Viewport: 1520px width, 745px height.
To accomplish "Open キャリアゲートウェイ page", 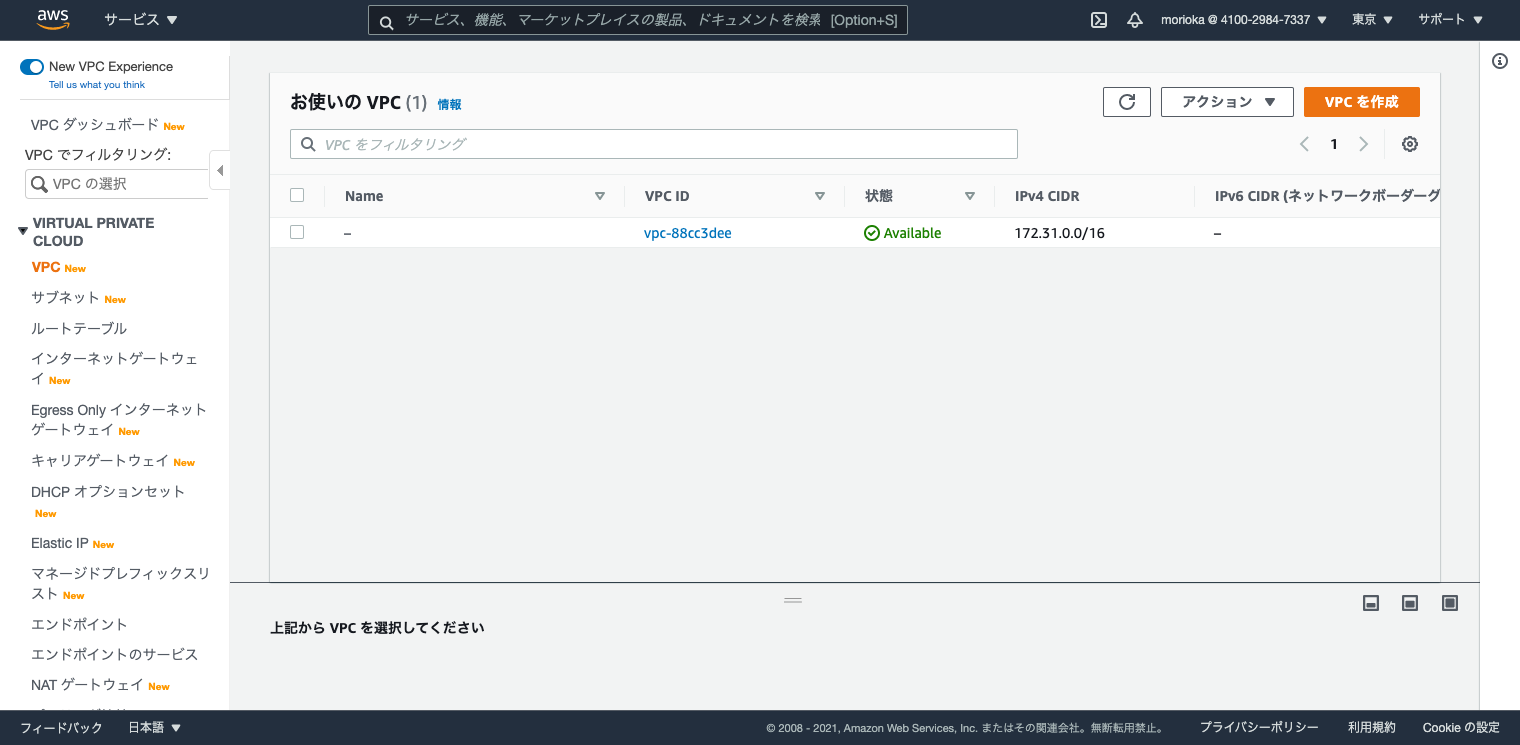I will pos(100,461).
